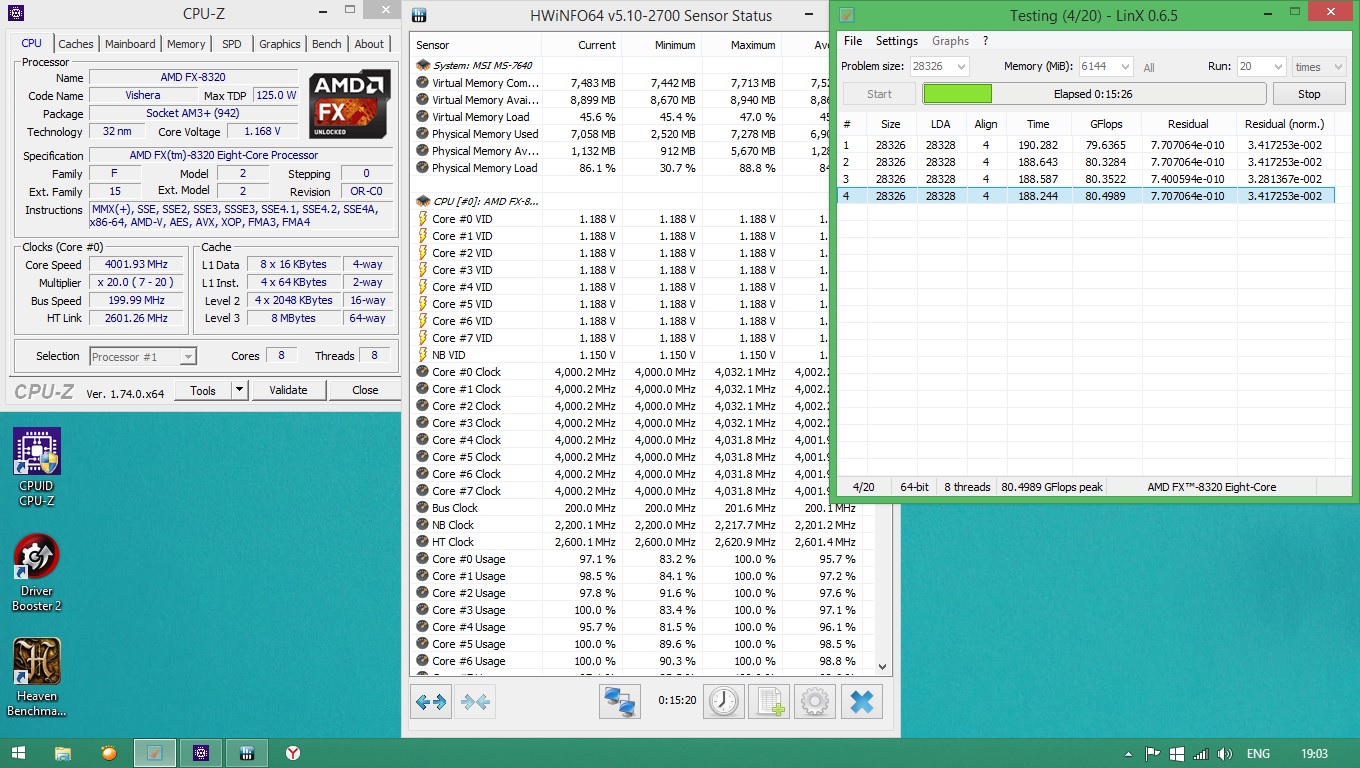The image size is (1360, 768).
Task: Click the clock reset icon in HWiNFO
Action: point(724,702)
